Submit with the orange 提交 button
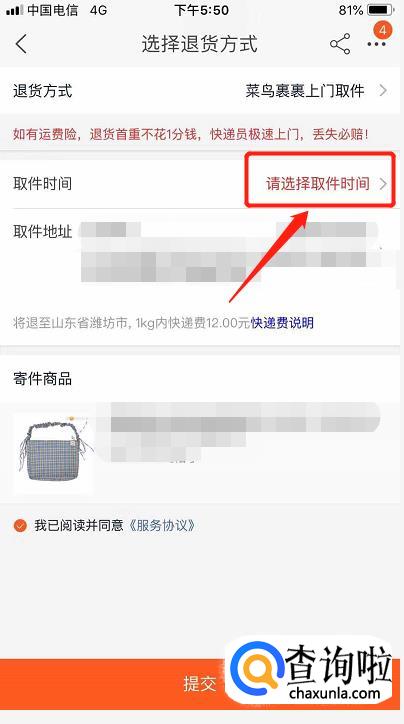The image size is (404, 724). pyautogui.click(x=200, y=683)
